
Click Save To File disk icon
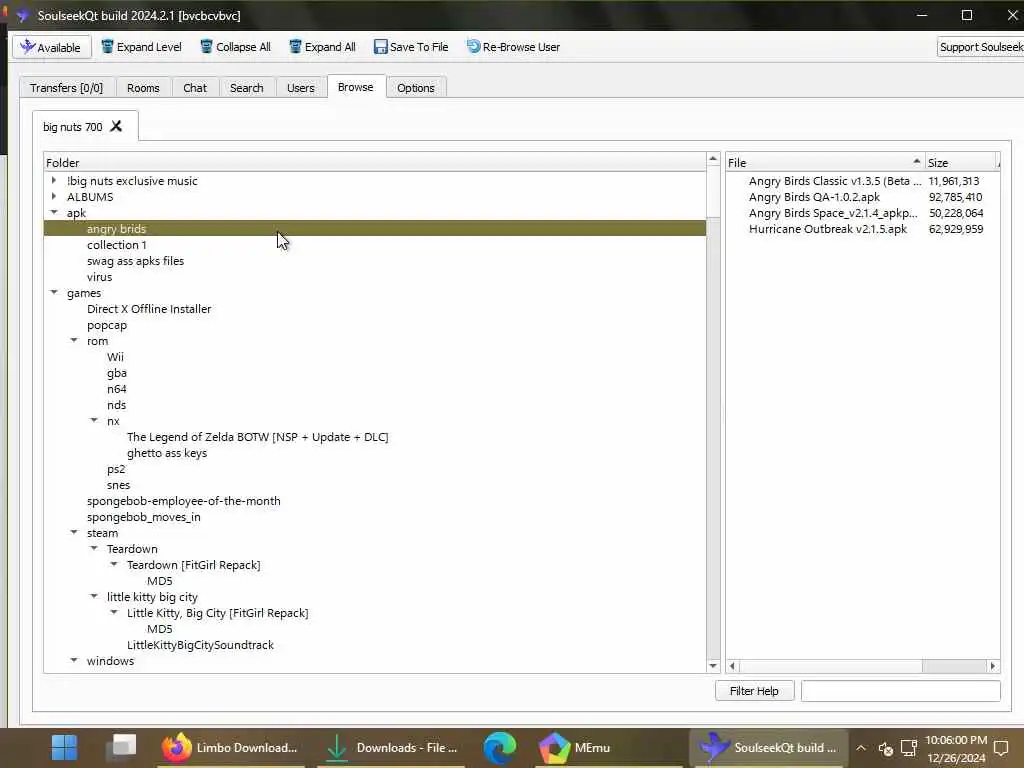pos(380,47)
